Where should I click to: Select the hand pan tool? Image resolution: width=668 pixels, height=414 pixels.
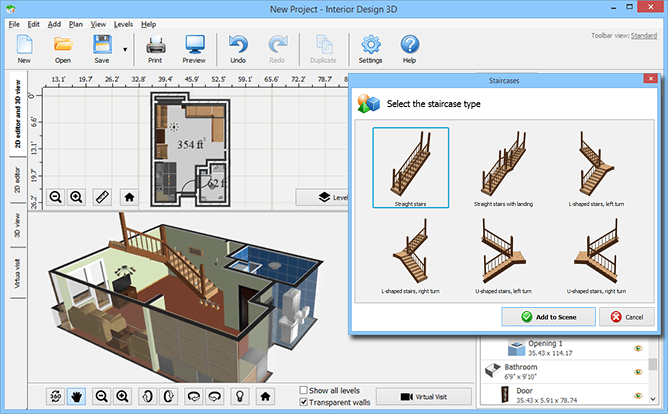click(76, 397)
